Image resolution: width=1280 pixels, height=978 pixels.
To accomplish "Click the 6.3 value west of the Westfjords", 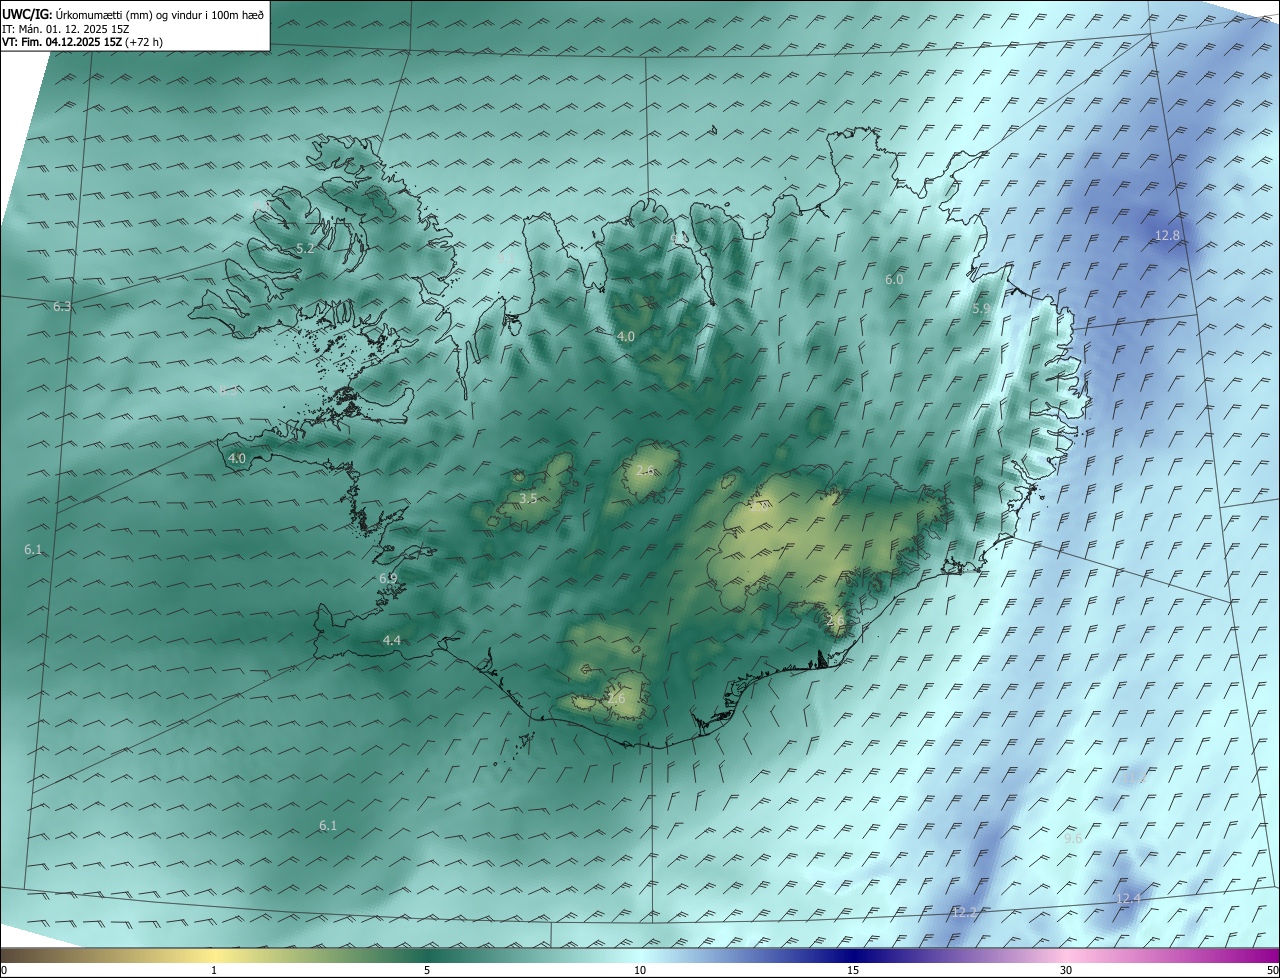I will pos(62,306).
